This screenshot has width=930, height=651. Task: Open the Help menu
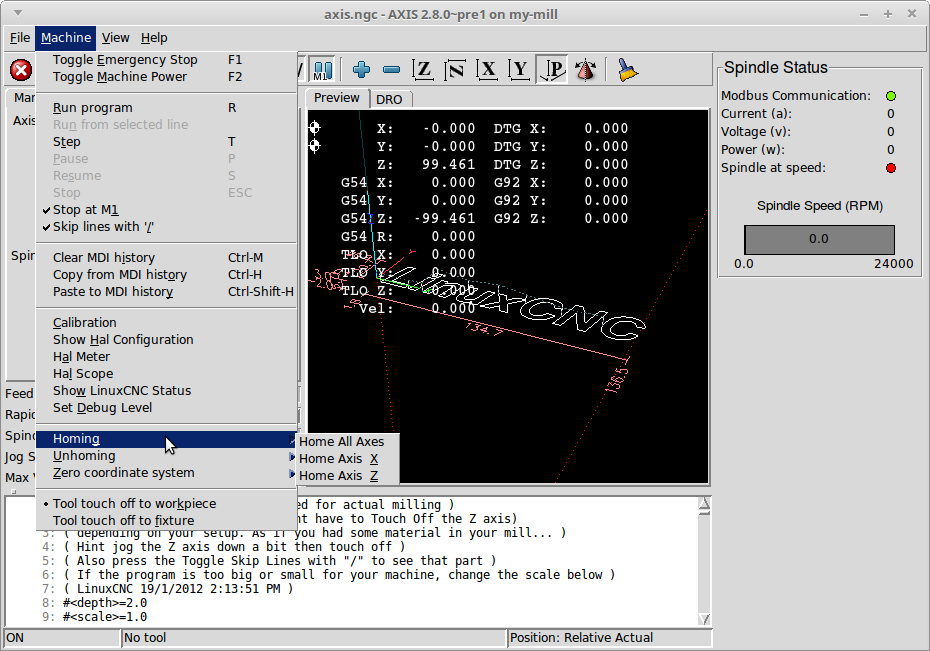click(x=154, y=38)
